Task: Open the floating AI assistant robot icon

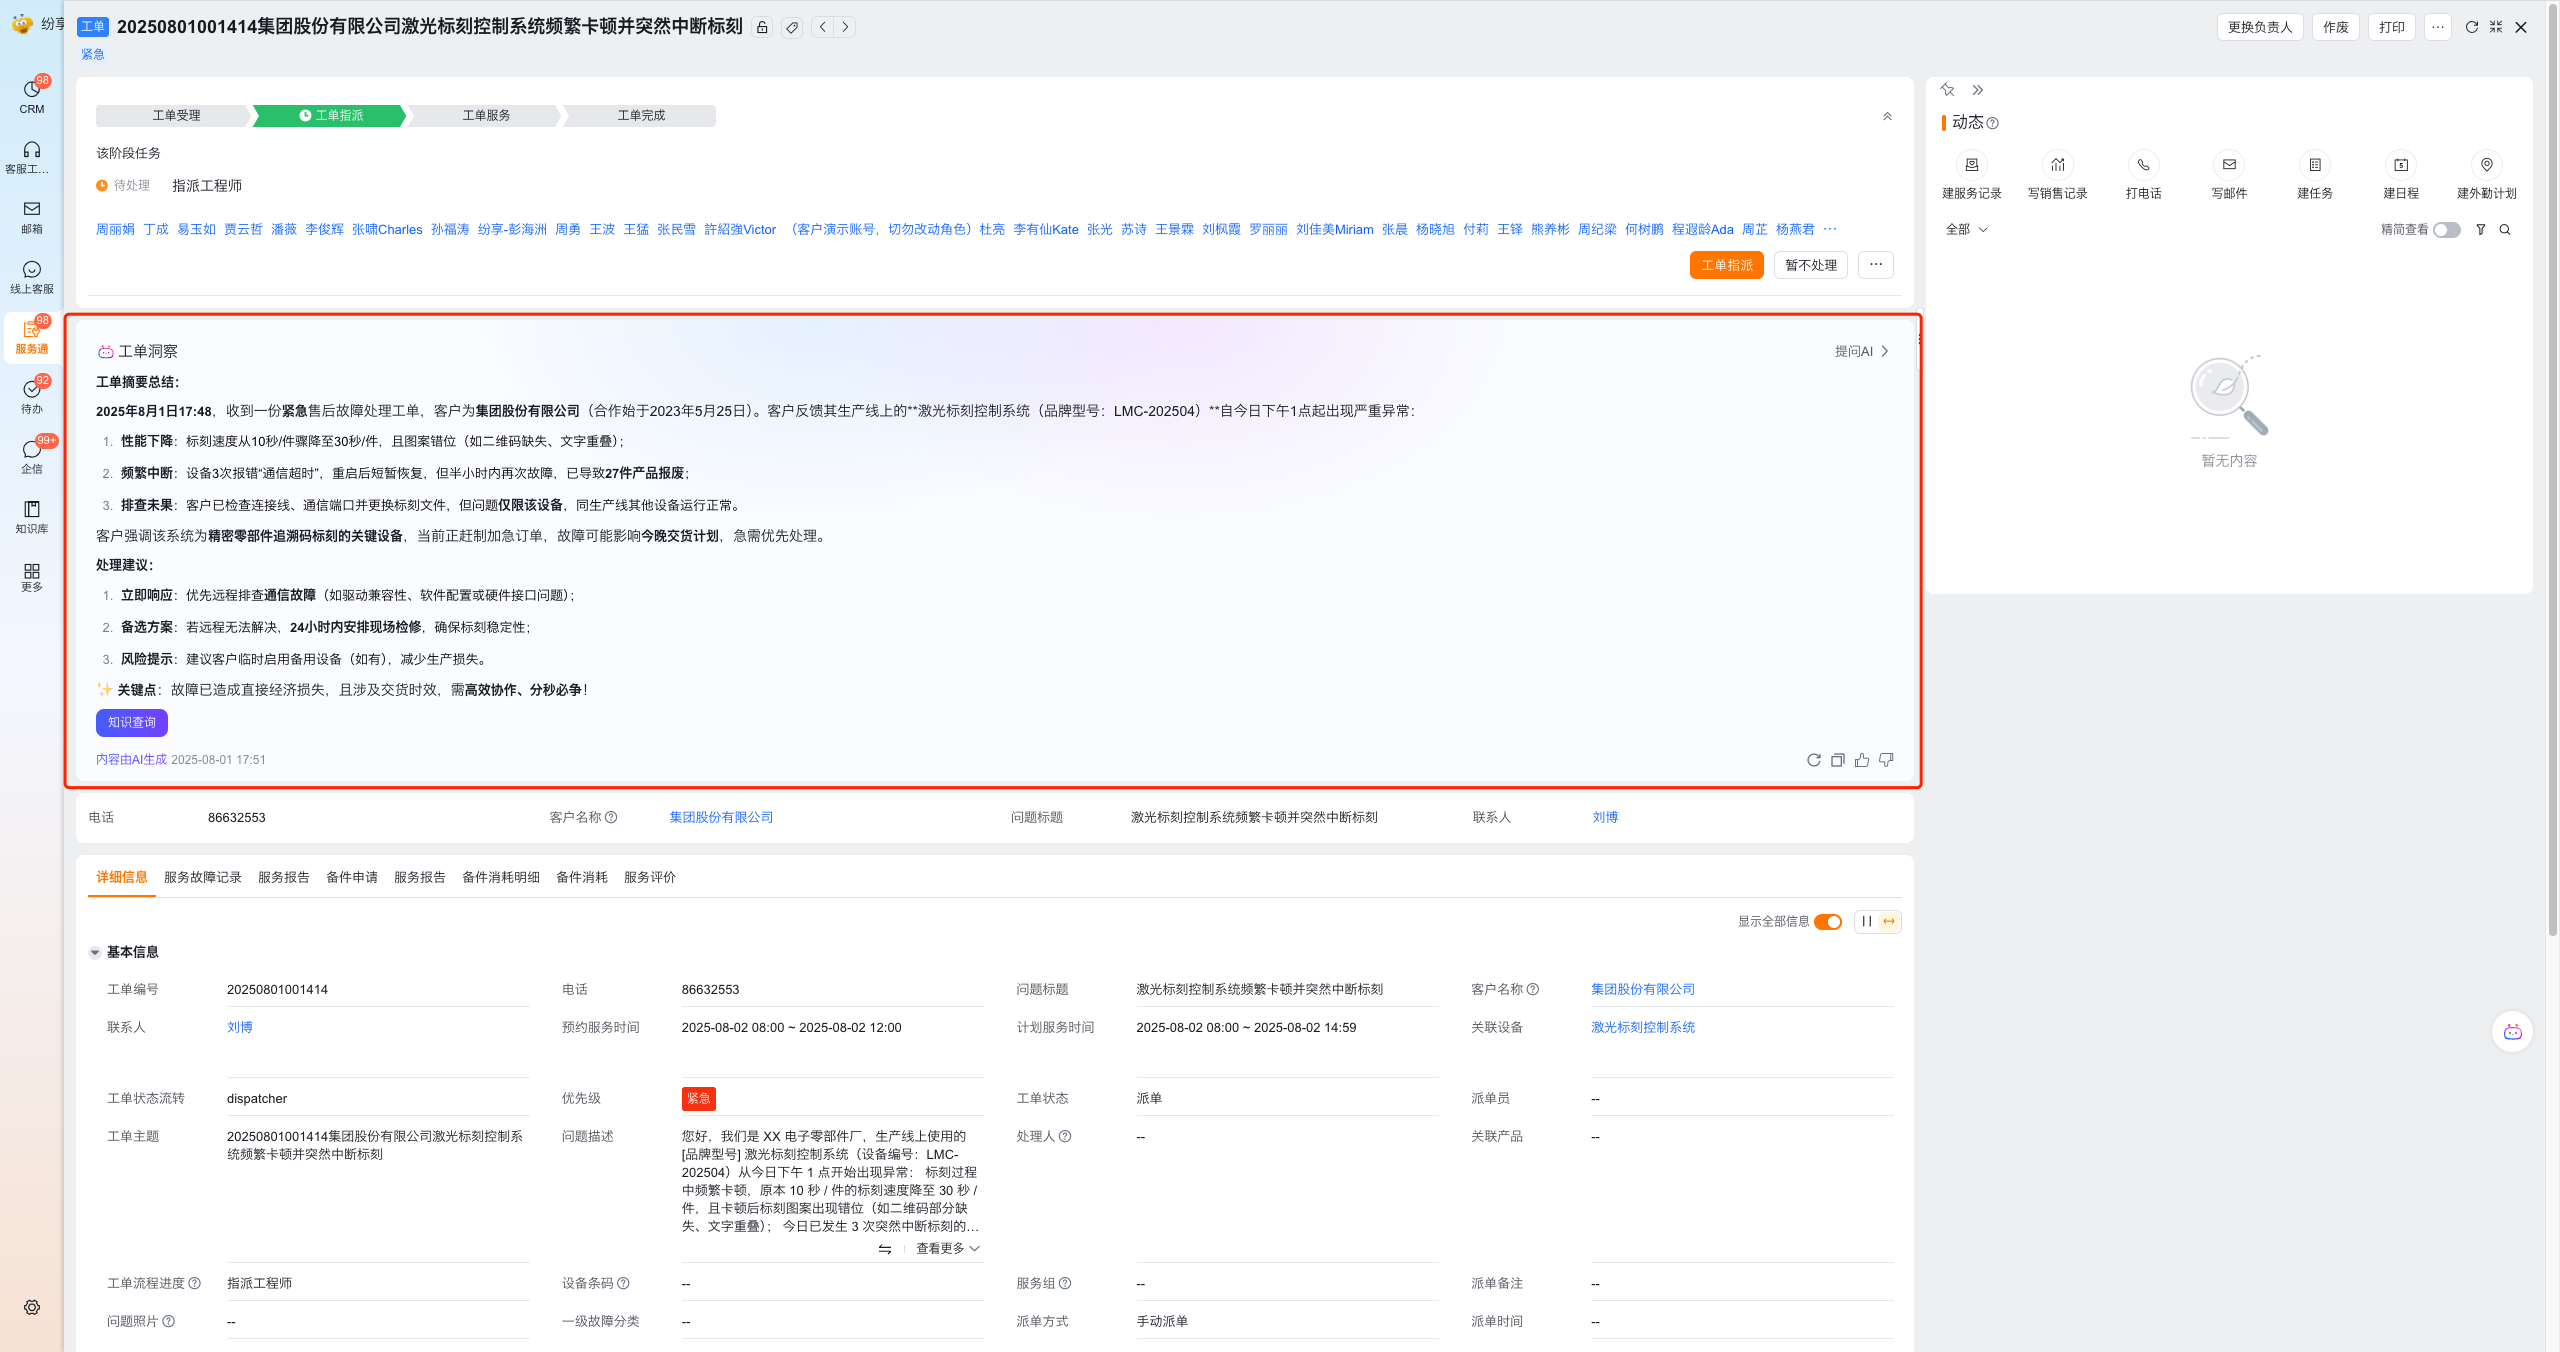Action: tap(2512, 1032)
